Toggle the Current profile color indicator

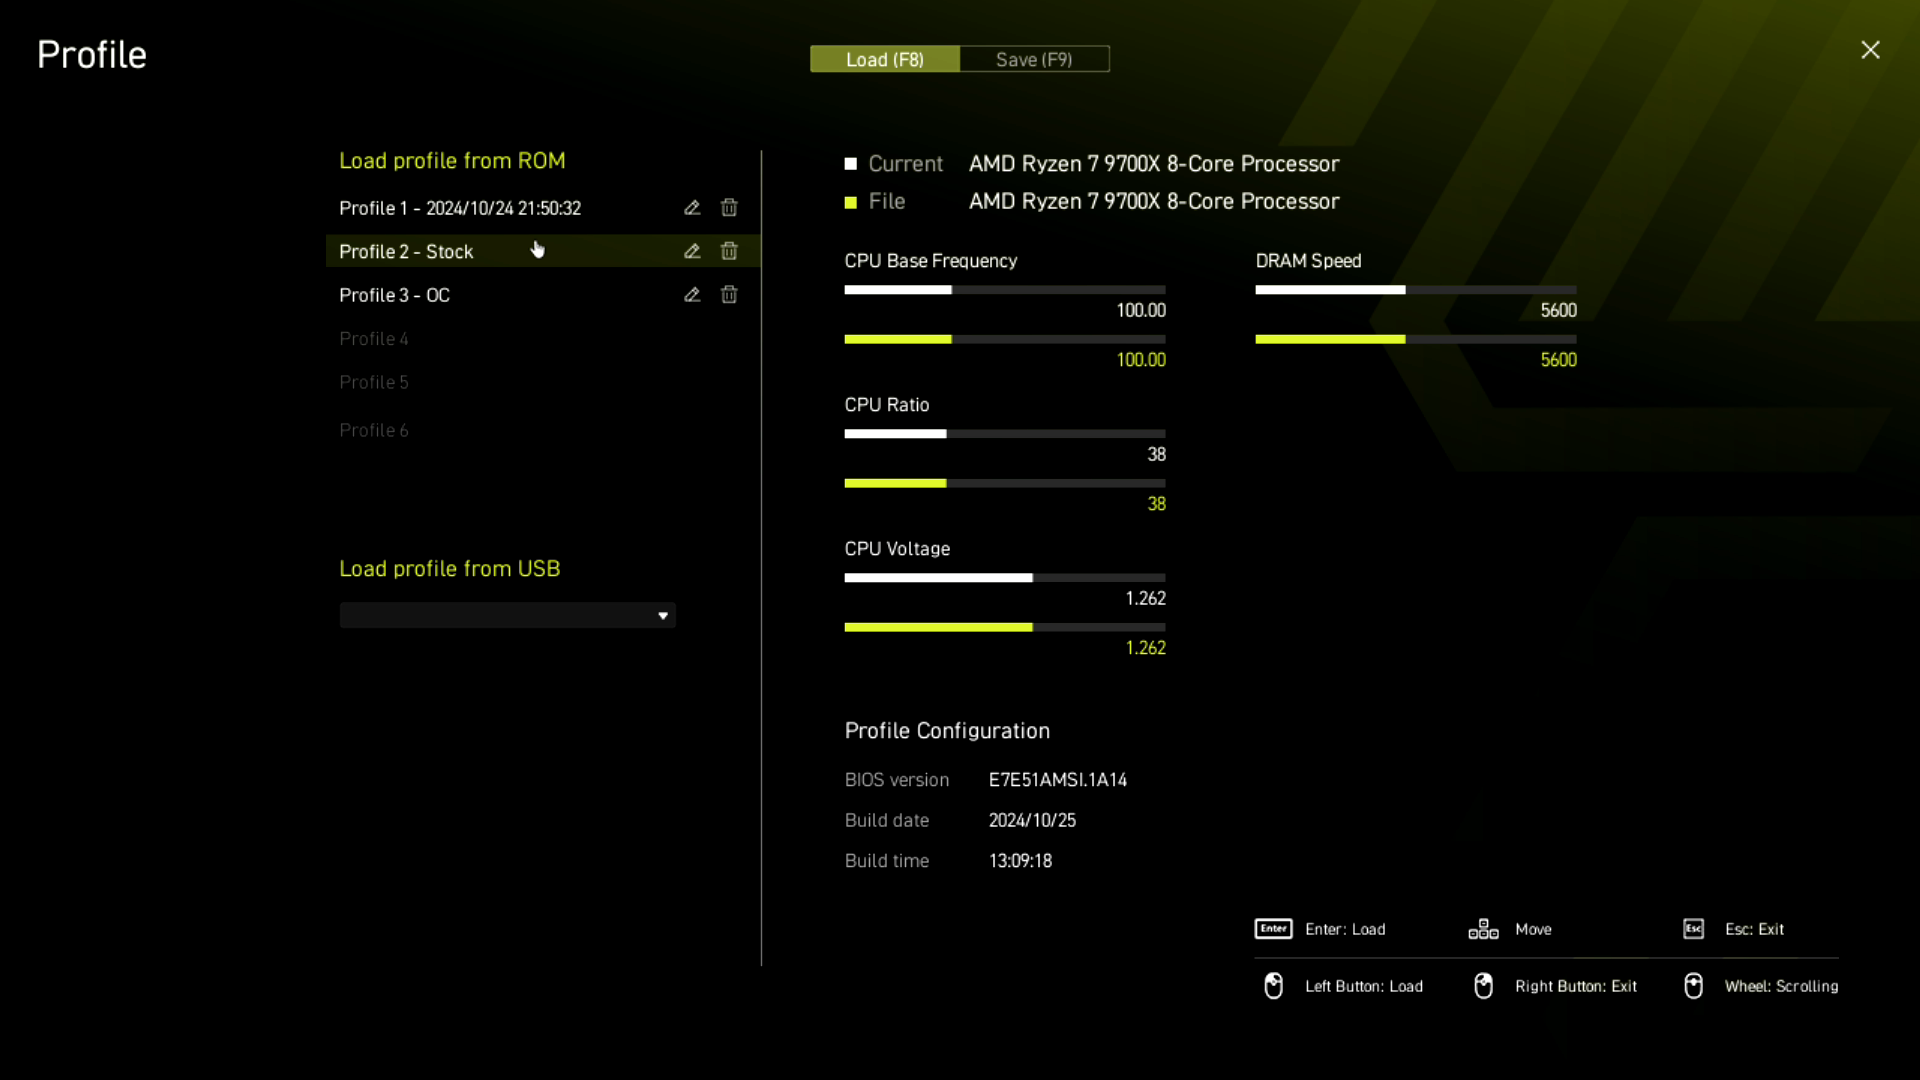point(851,164)
